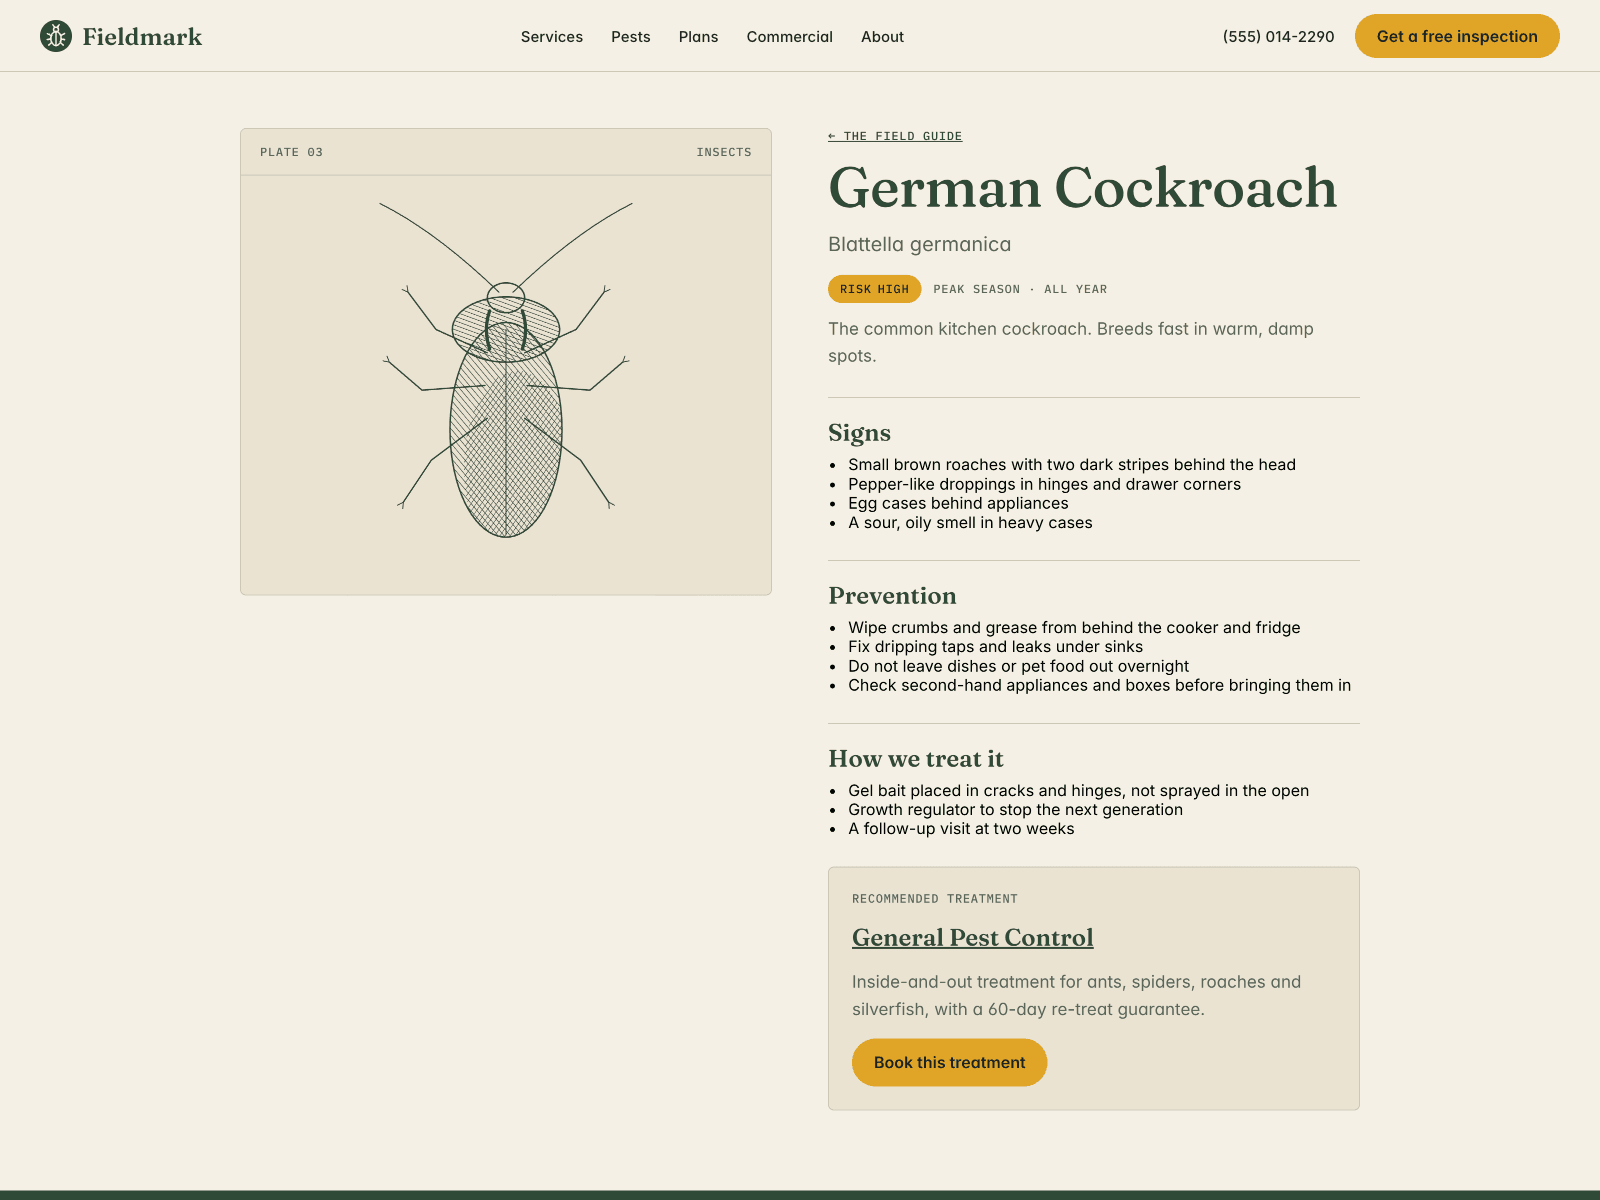
Task: Click the How we treat it heading
Action: tap(915, 759)
